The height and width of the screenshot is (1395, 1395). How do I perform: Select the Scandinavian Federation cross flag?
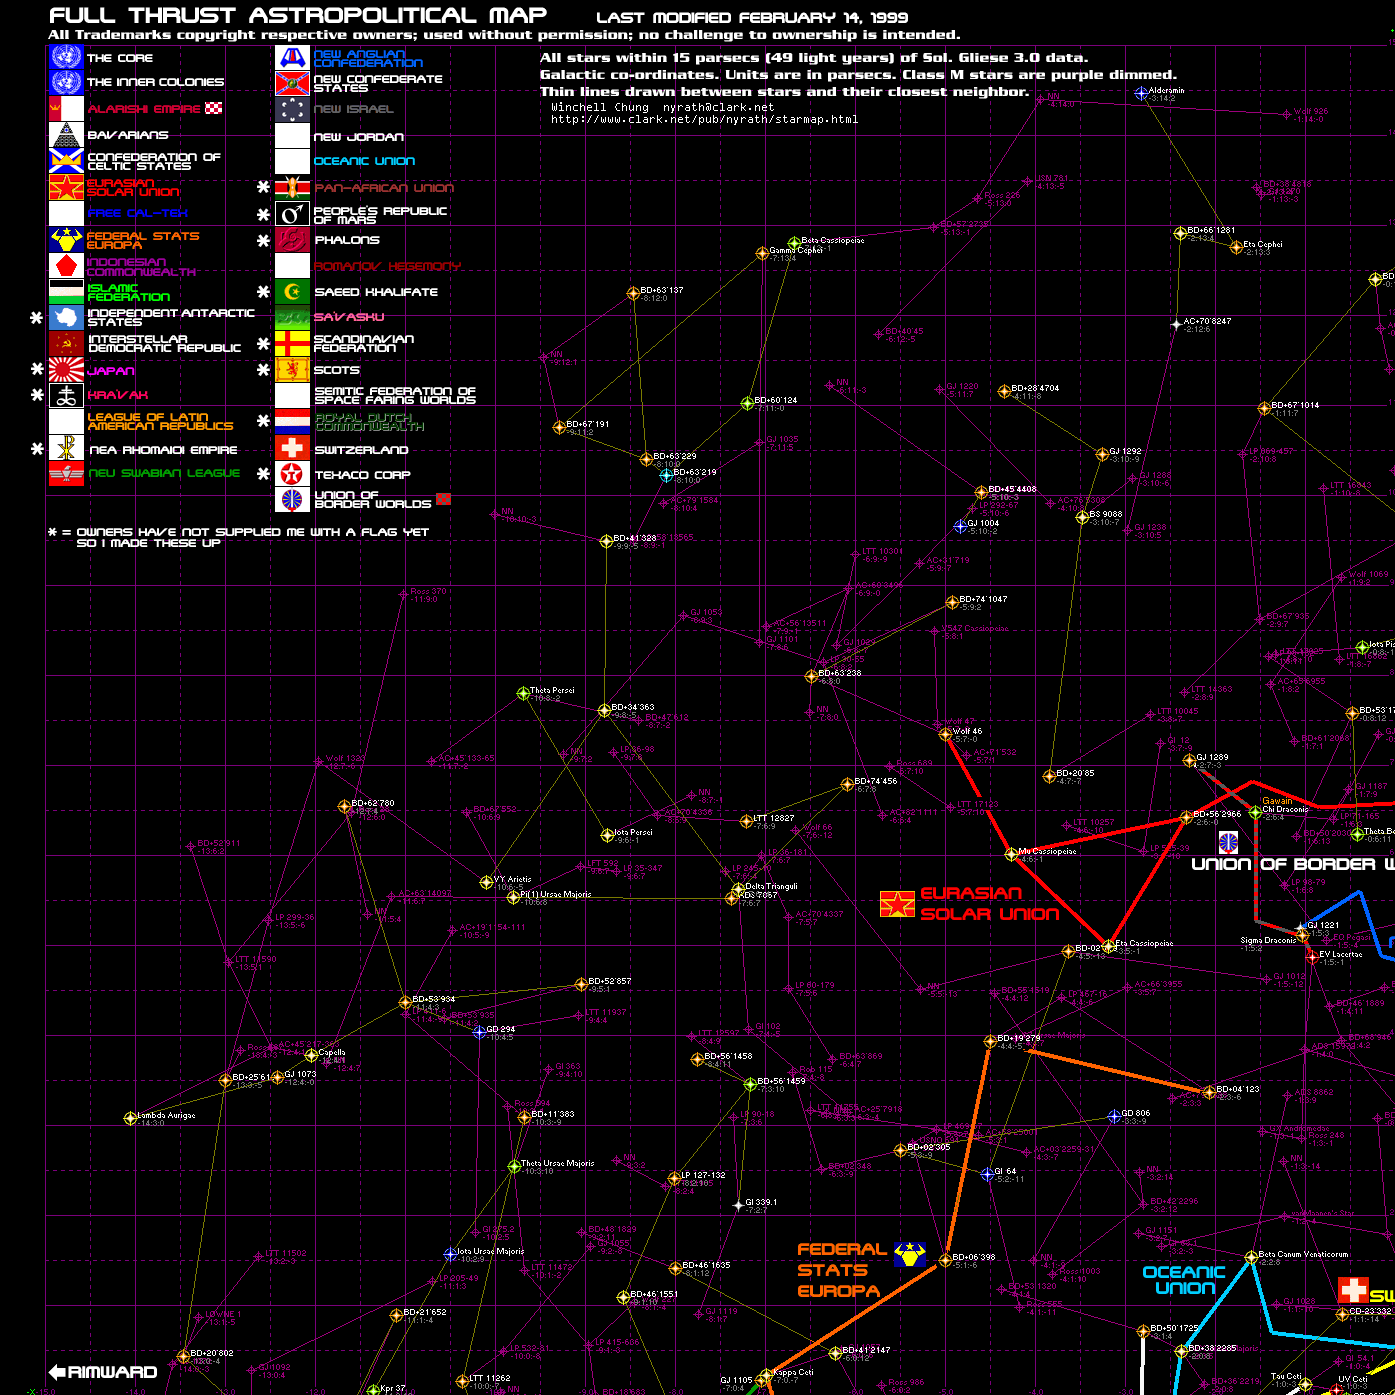[x=292, y=344]
